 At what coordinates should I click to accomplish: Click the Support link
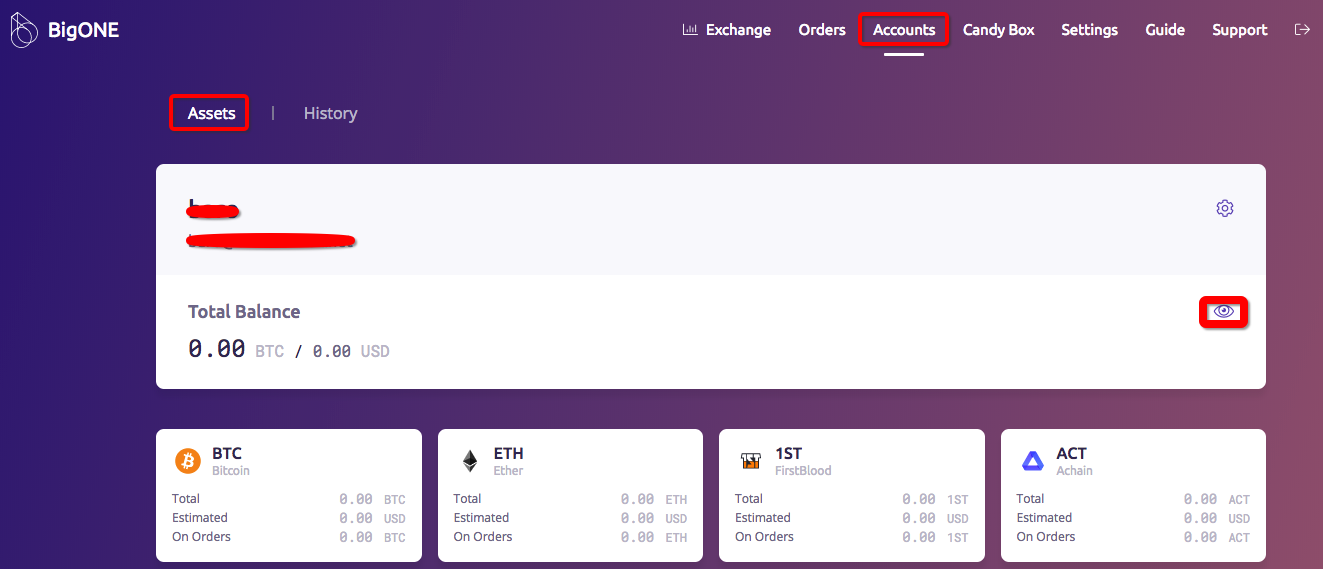pyautogui.click(x=1239, y=30)
